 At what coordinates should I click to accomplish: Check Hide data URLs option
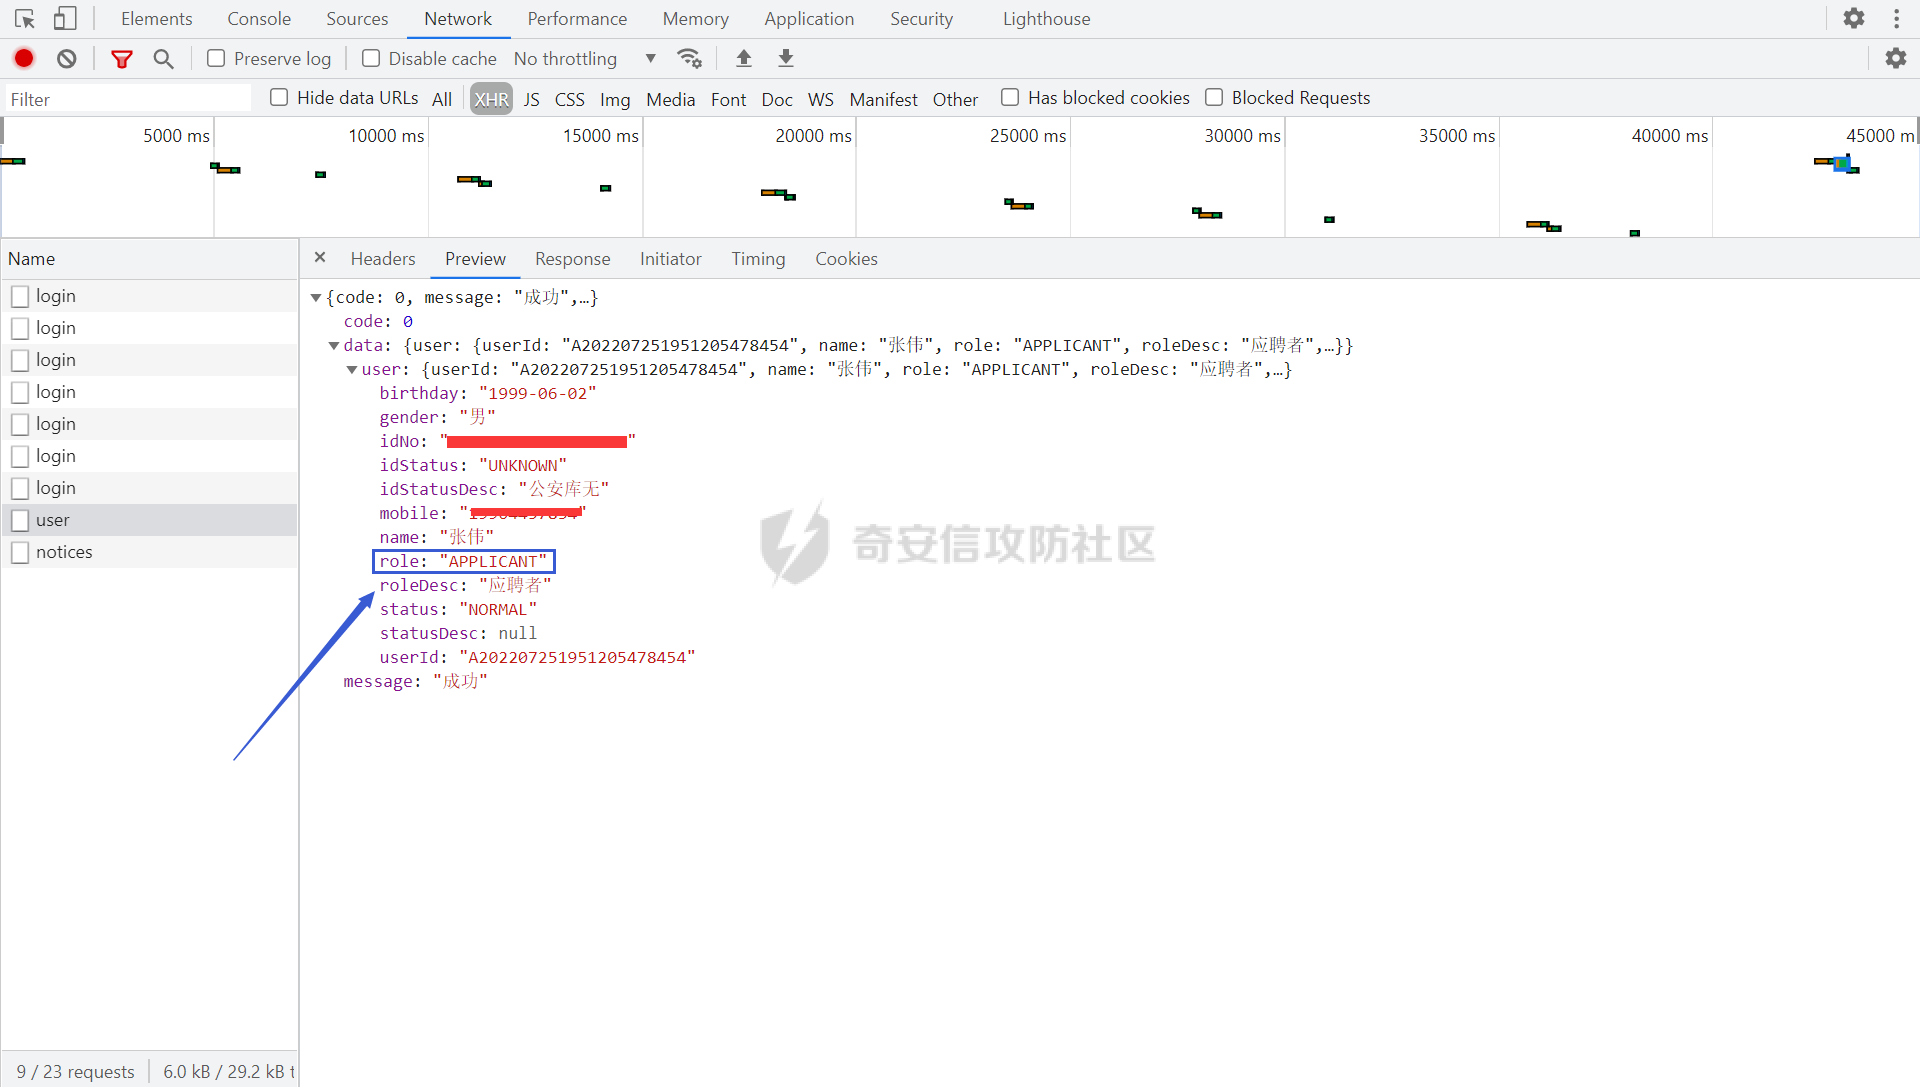click(x=279, y=97)
